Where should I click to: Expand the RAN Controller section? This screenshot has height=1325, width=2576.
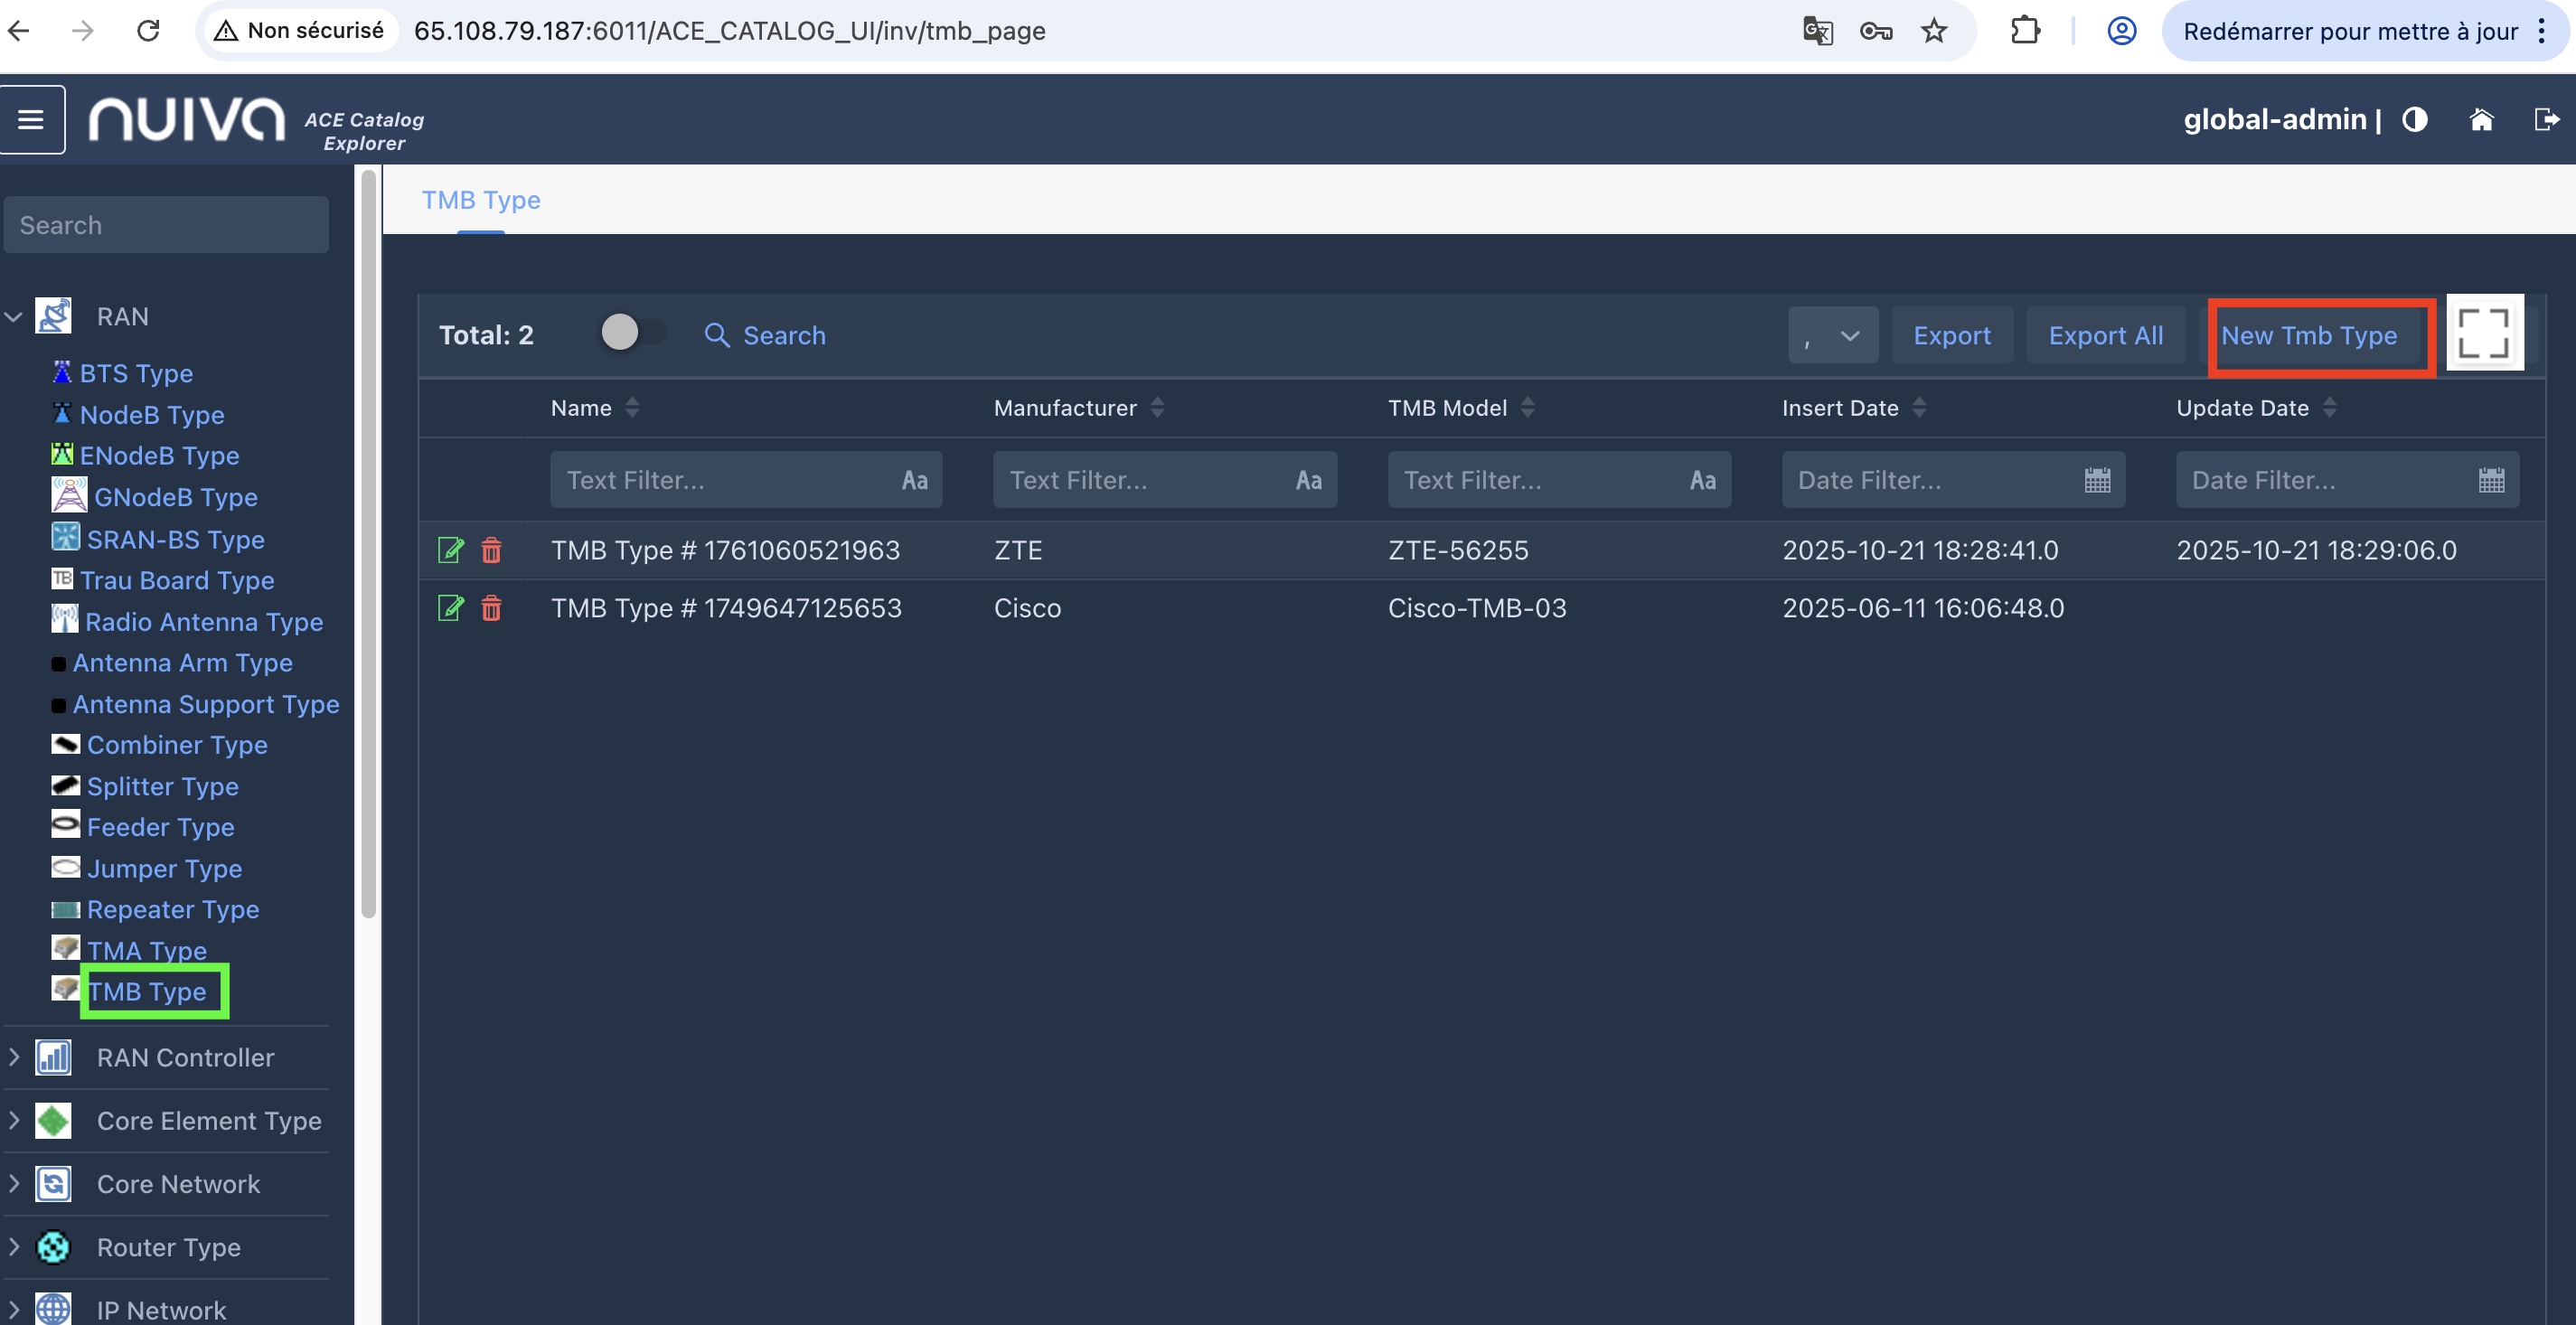pos(14,1057)
